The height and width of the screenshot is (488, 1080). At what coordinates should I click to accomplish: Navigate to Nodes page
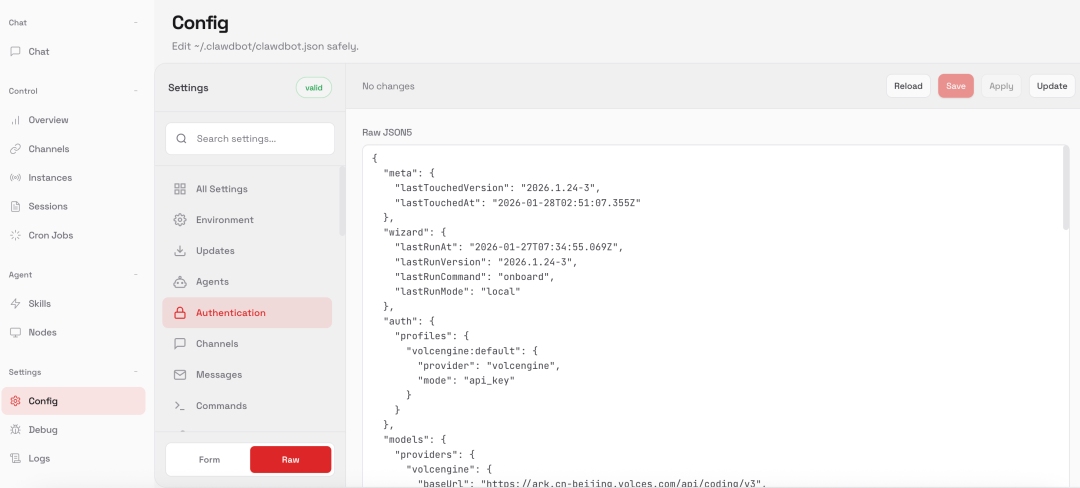pos(73,332)
